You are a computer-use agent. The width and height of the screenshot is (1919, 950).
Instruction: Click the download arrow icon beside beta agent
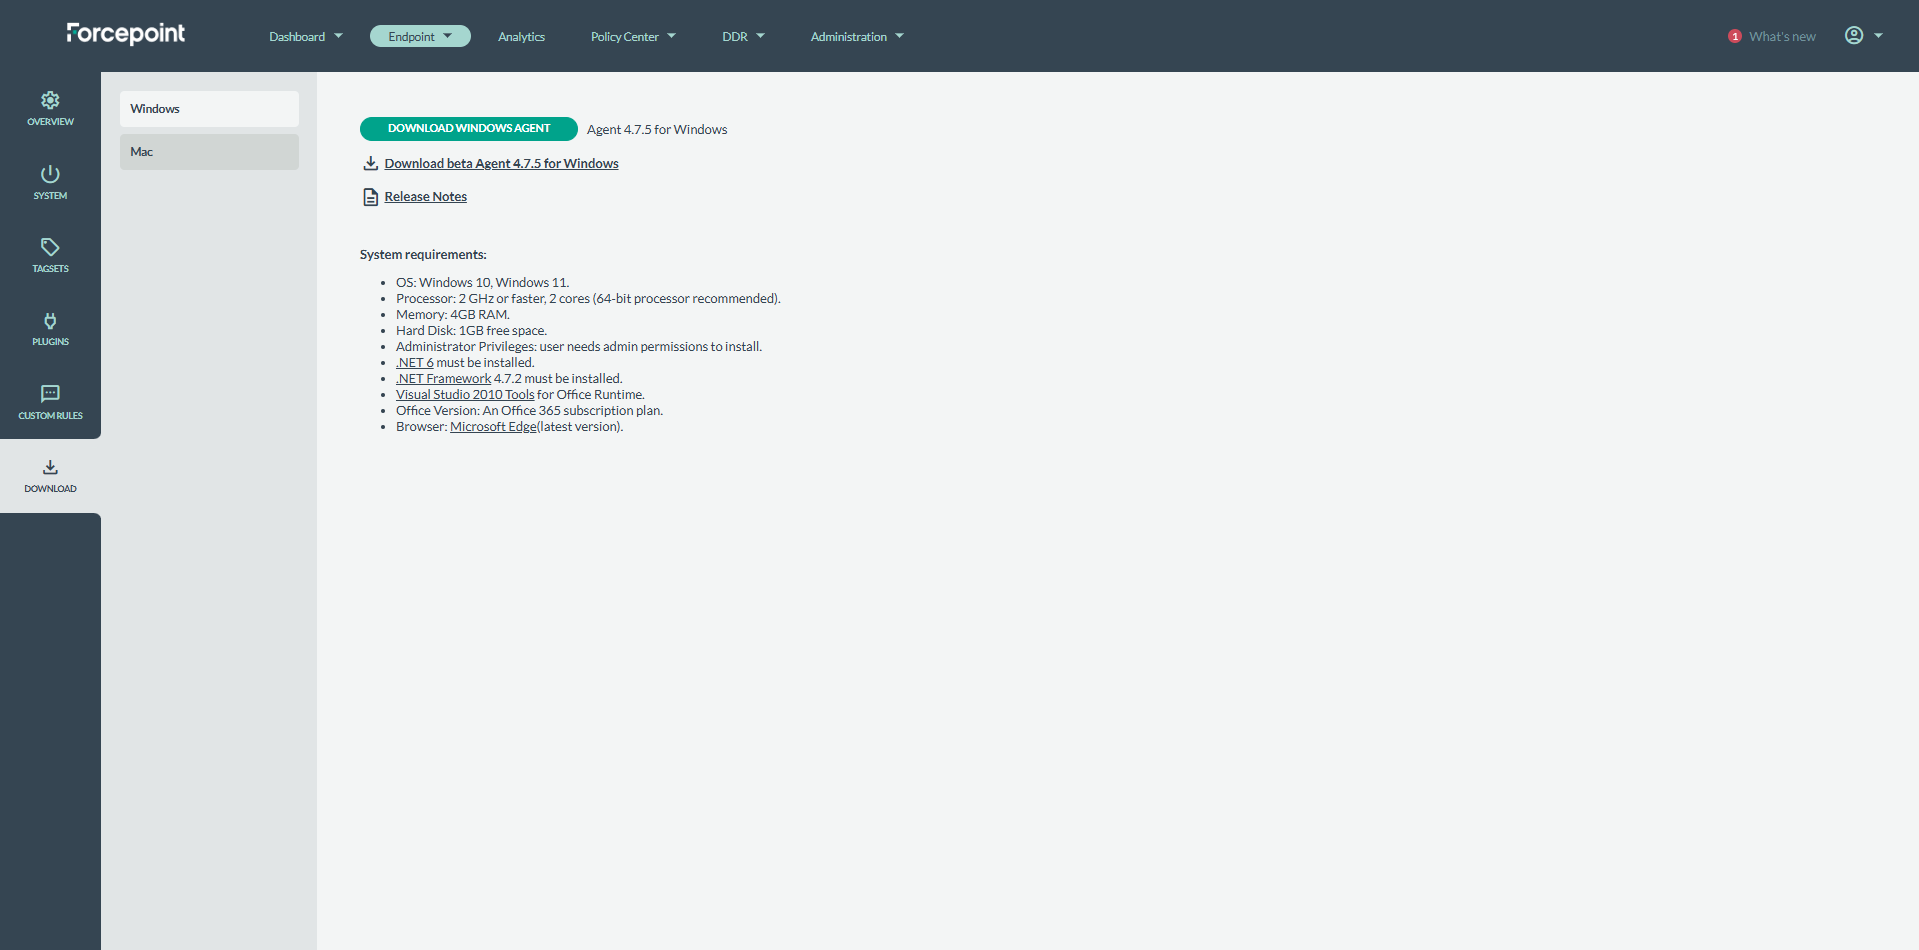(x=370, y=163)
